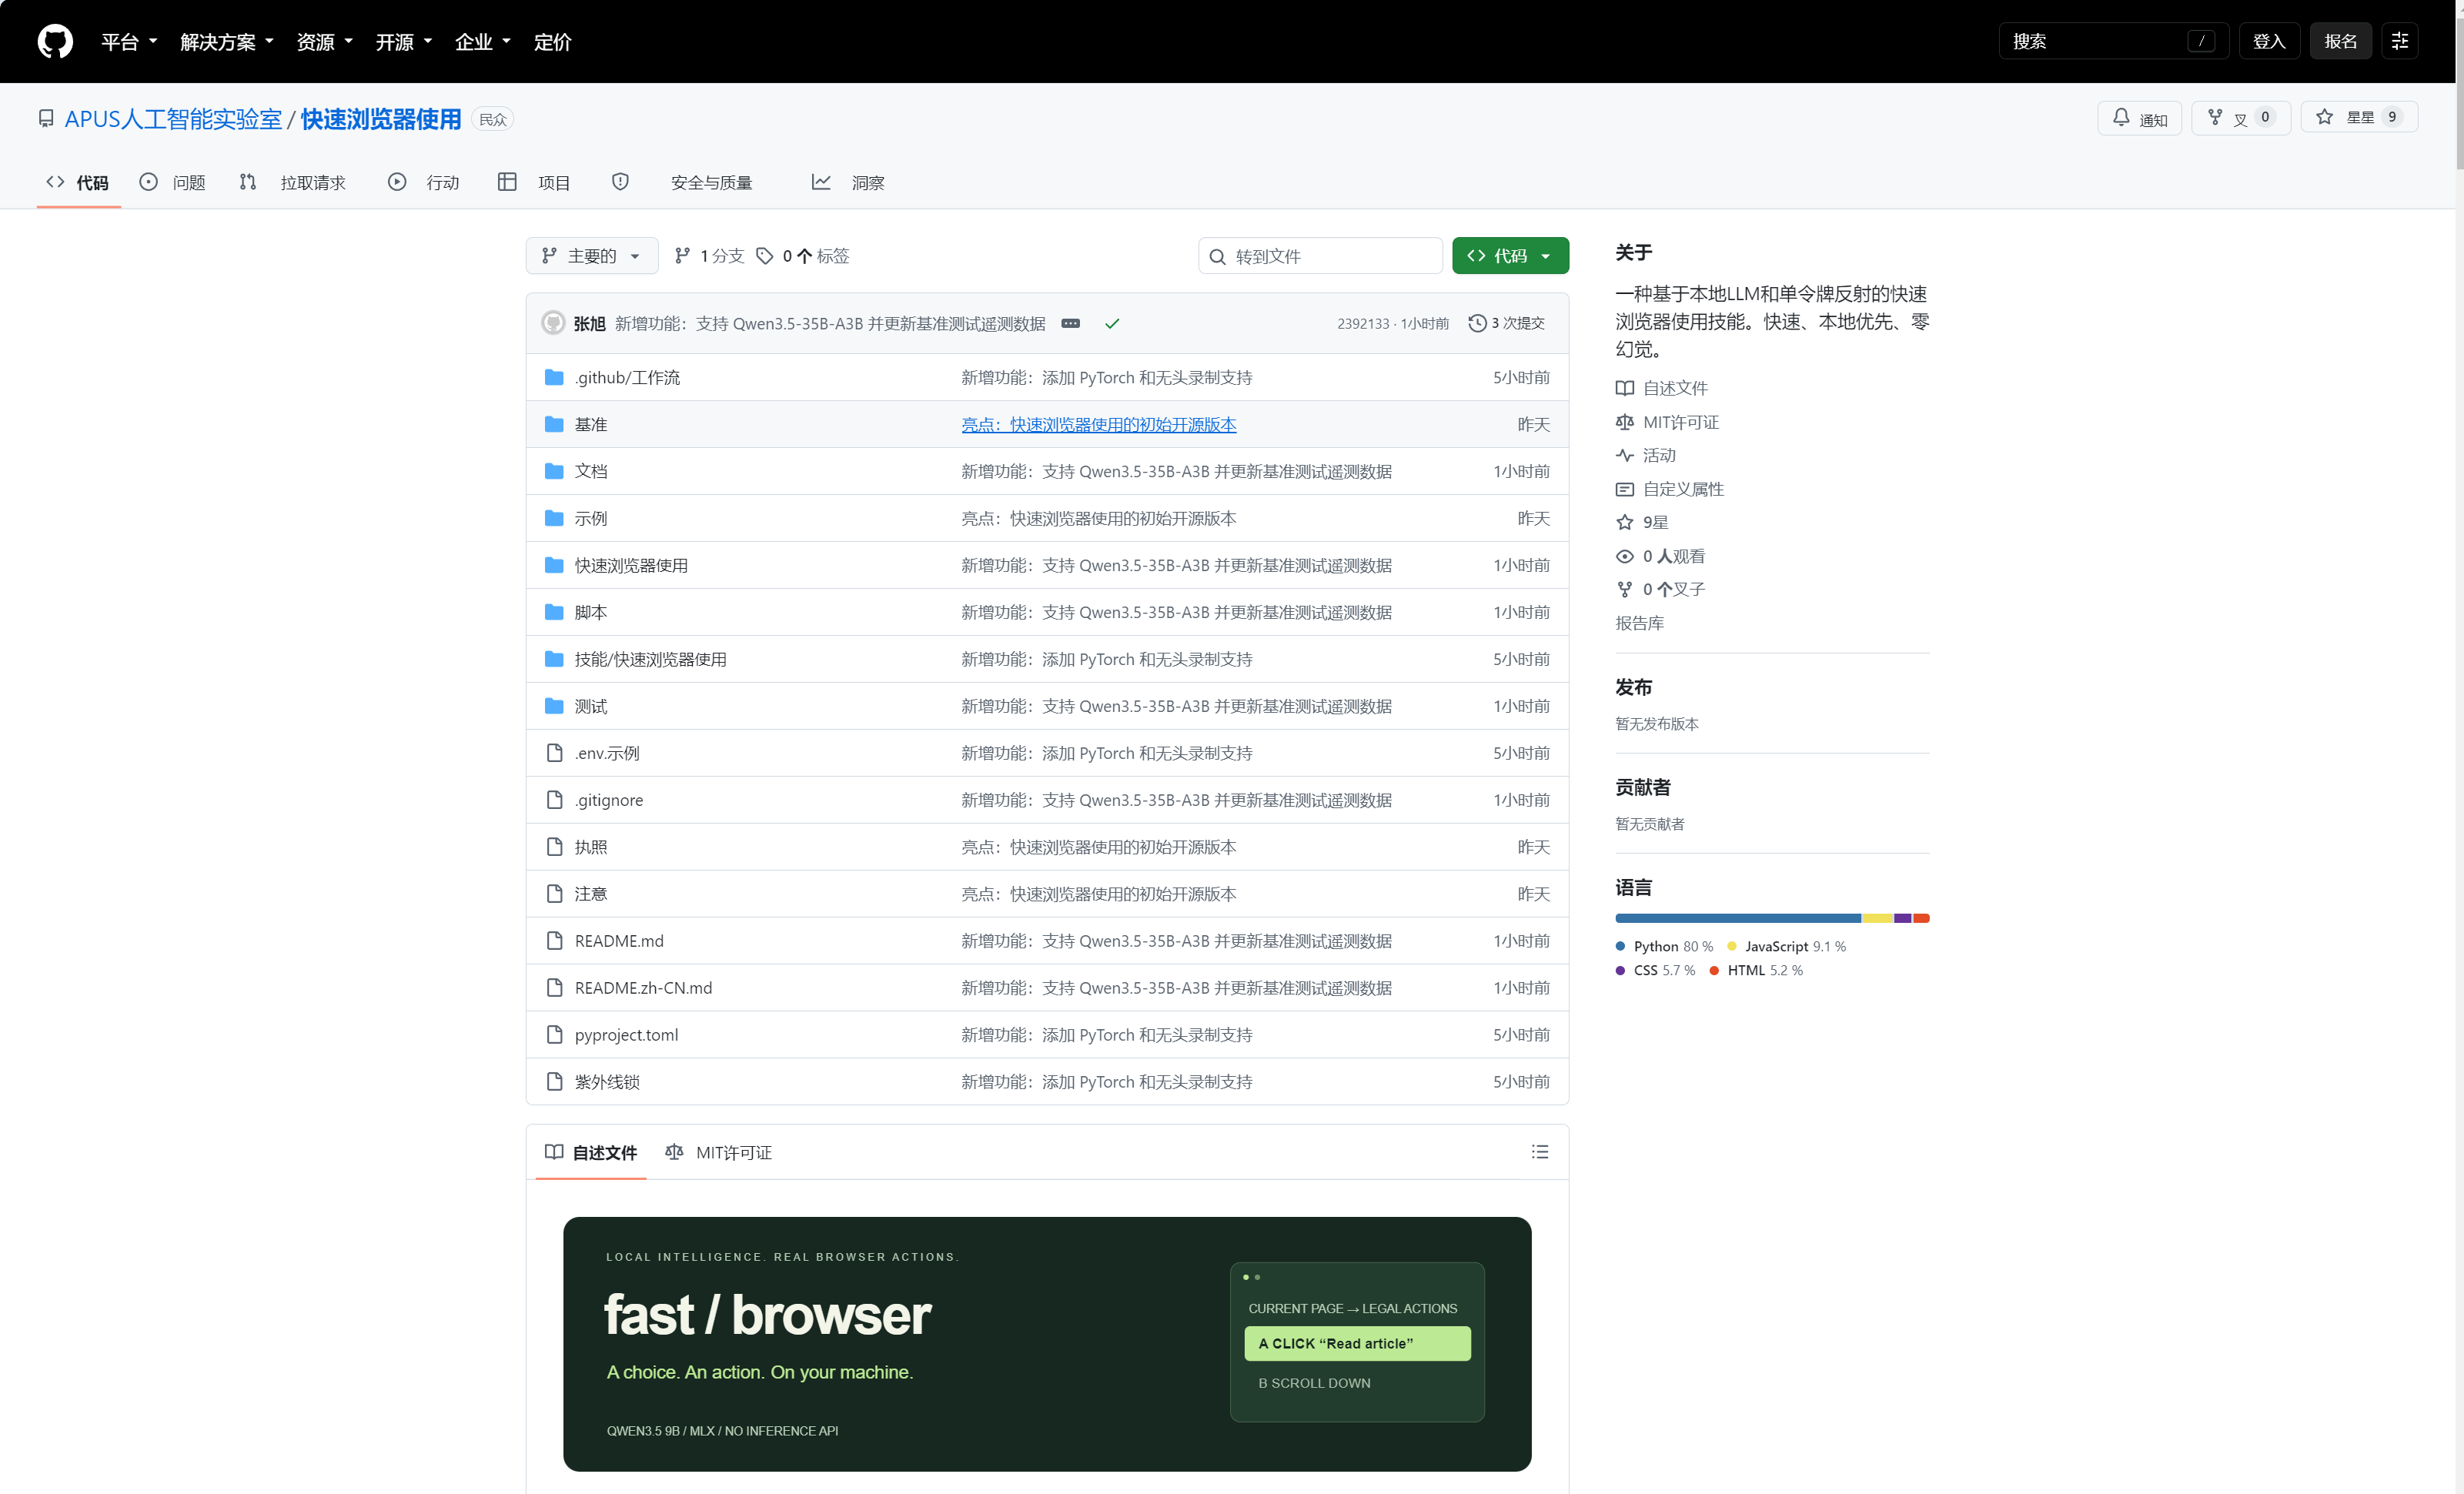Click the 转到文件 file finder field
This screenshot has width=2464, height=1494.
1320,256
